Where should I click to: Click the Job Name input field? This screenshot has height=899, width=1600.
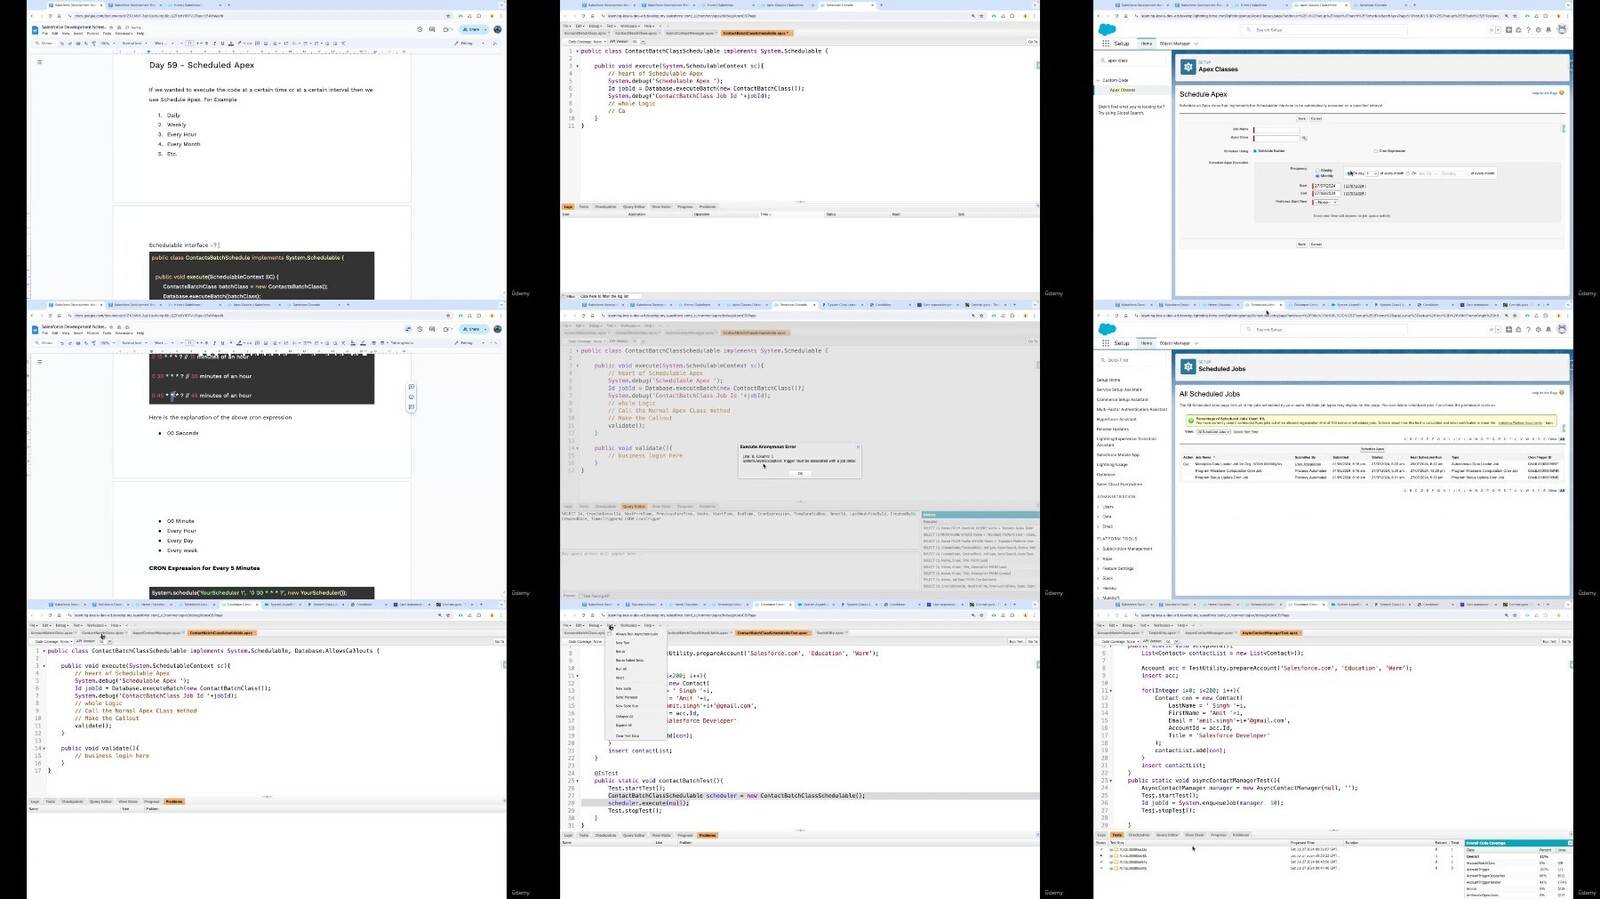pyautogui.click(x=1277, y=130)
